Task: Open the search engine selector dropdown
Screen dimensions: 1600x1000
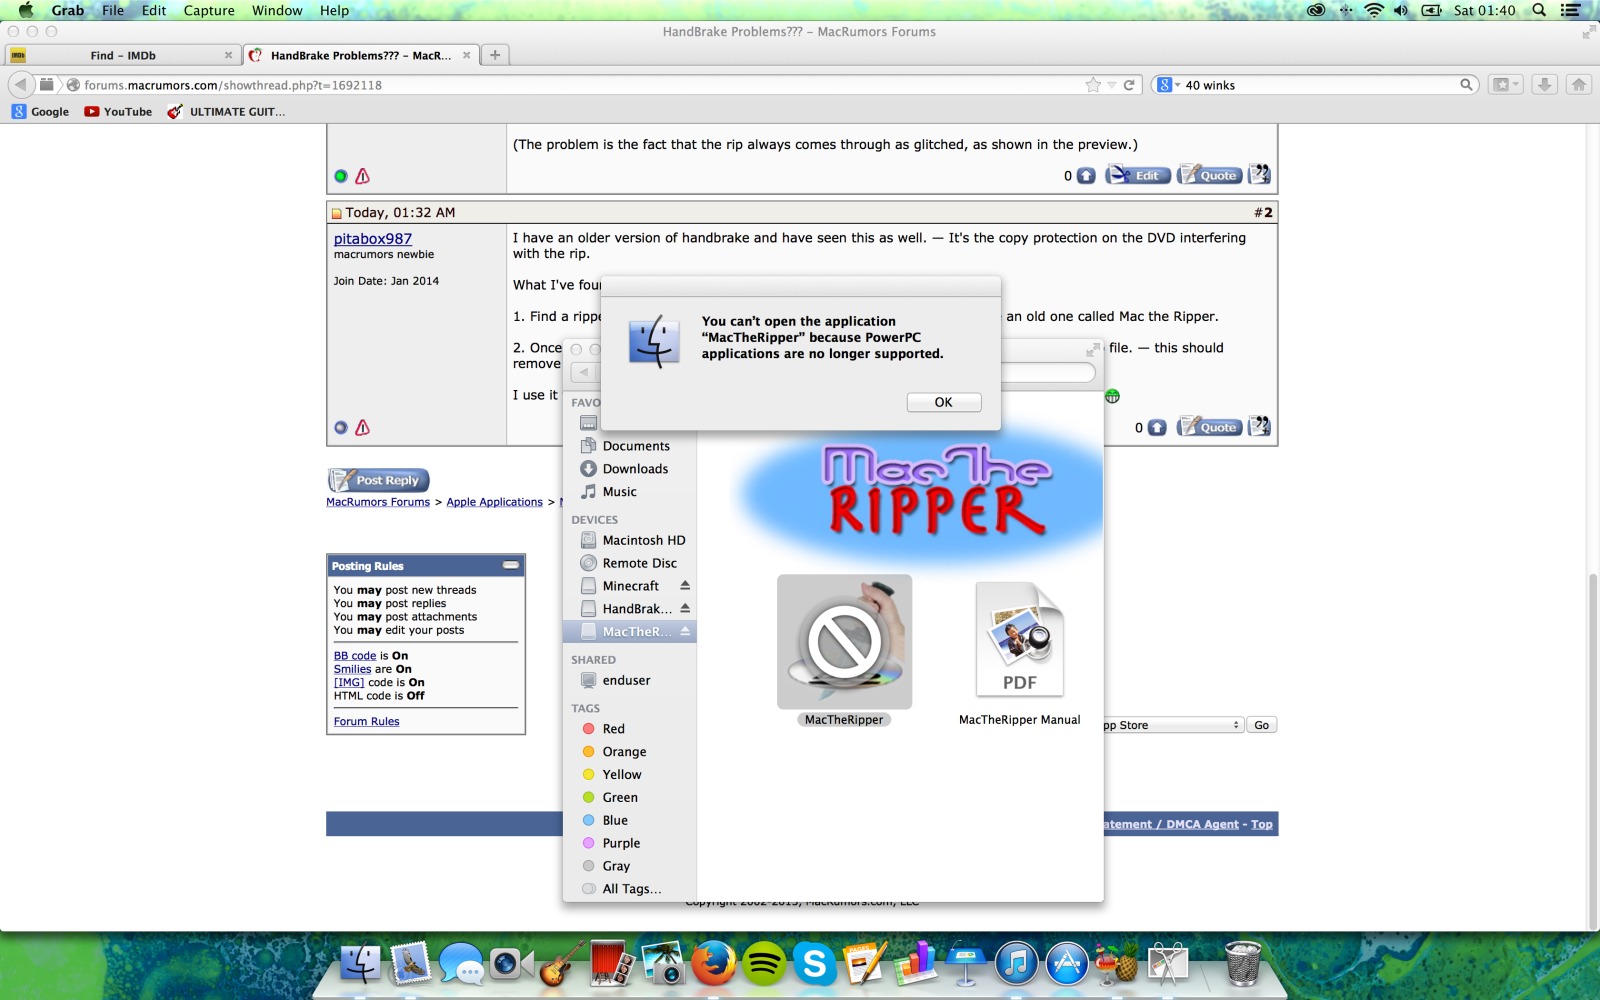Action: [x=1167, y=85]
